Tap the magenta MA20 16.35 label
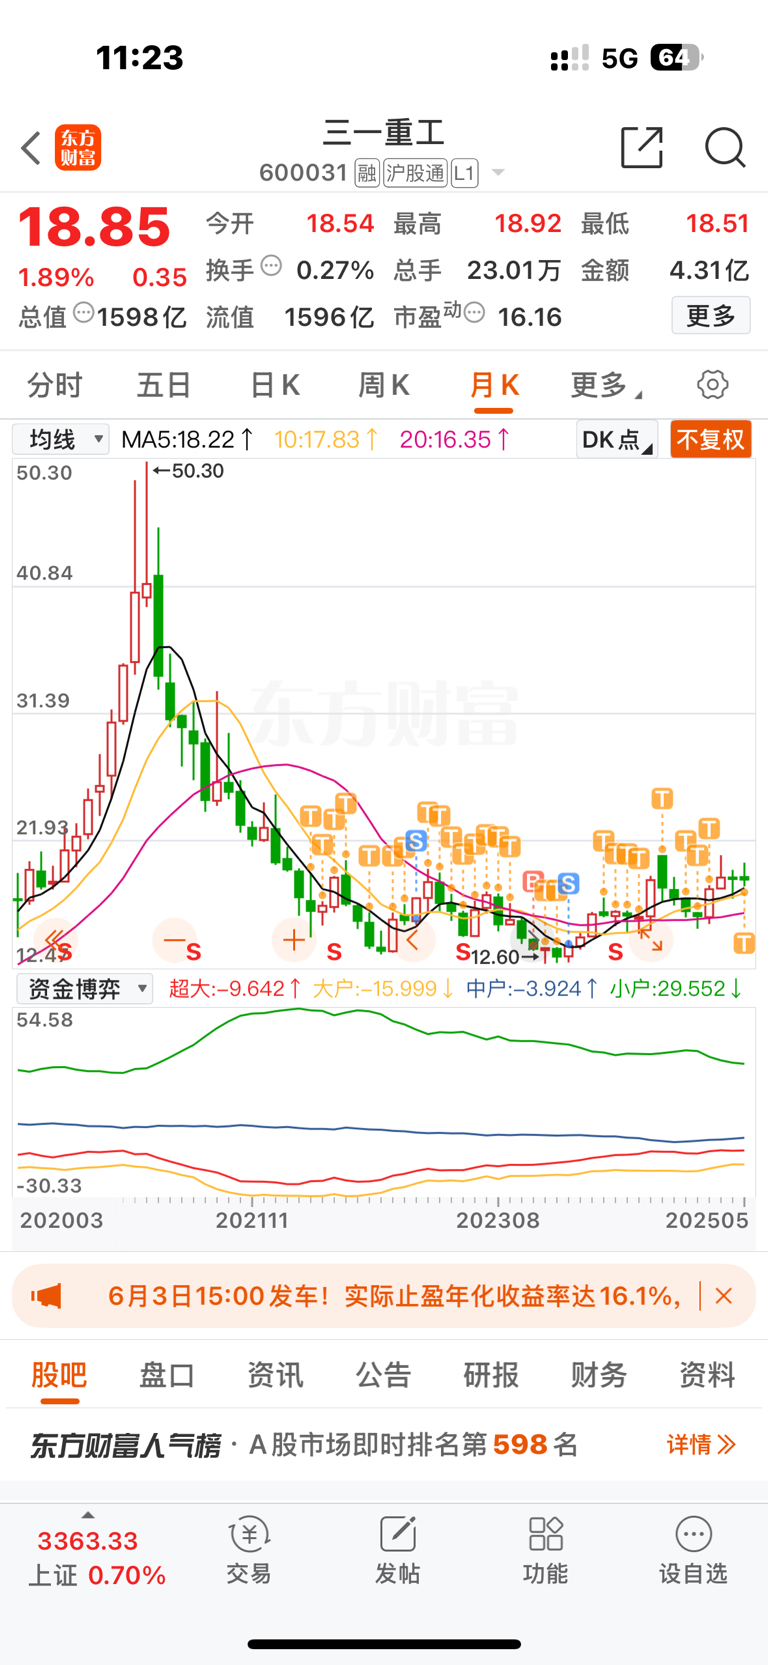This screenshot has height=1665, width=769. click(455, 439)
